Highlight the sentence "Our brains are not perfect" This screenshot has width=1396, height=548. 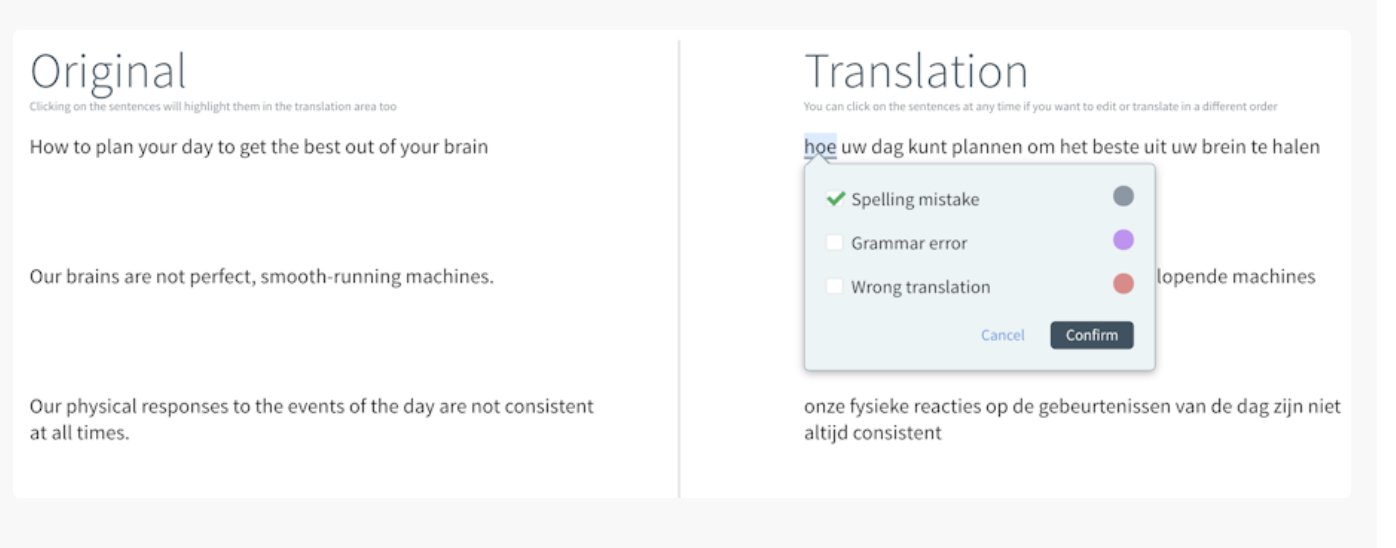[x=261, y=276]
